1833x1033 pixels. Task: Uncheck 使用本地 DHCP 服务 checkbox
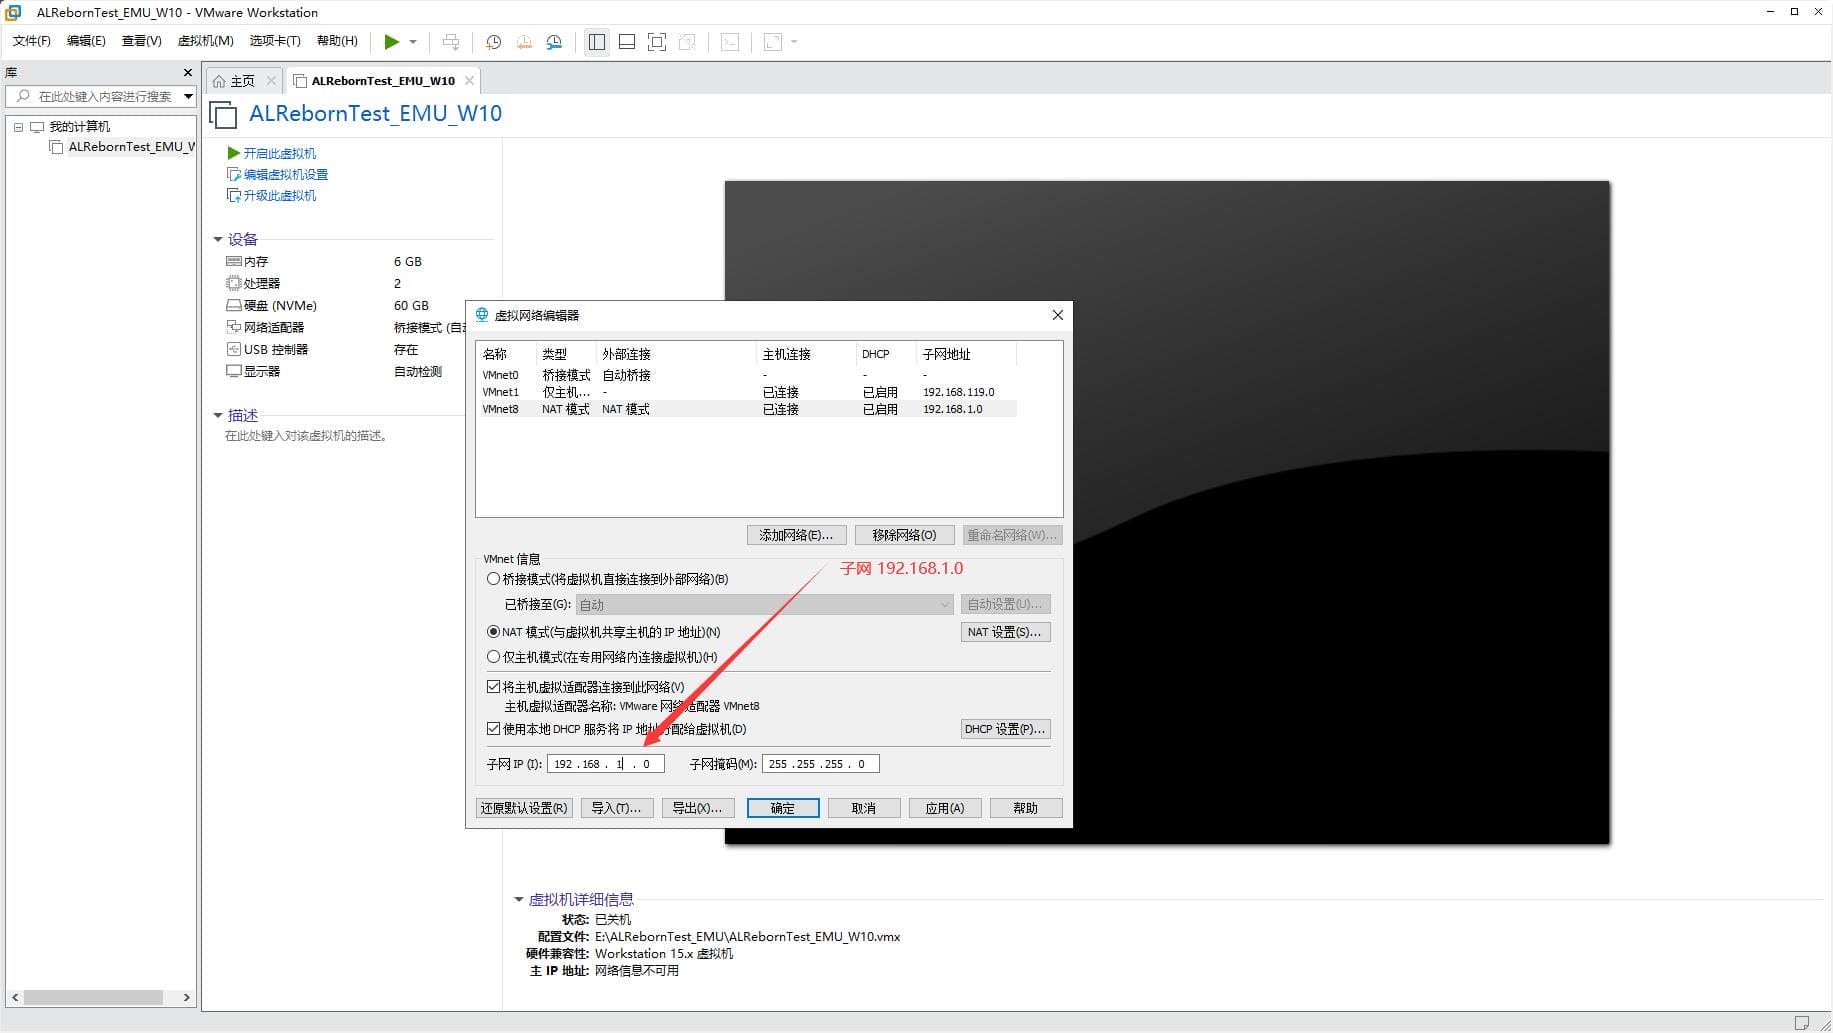point(493,729)
